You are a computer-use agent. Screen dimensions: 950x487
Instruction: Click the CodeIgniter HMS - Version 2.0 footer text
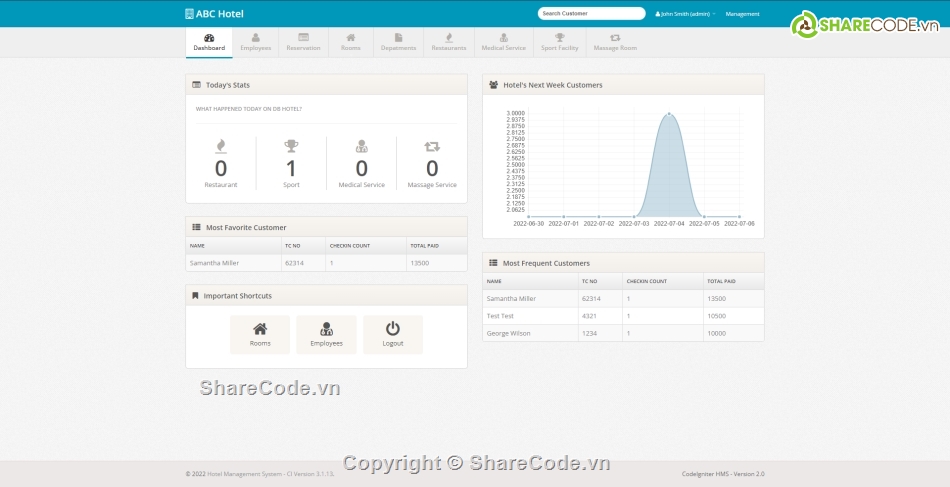[723, 474]
